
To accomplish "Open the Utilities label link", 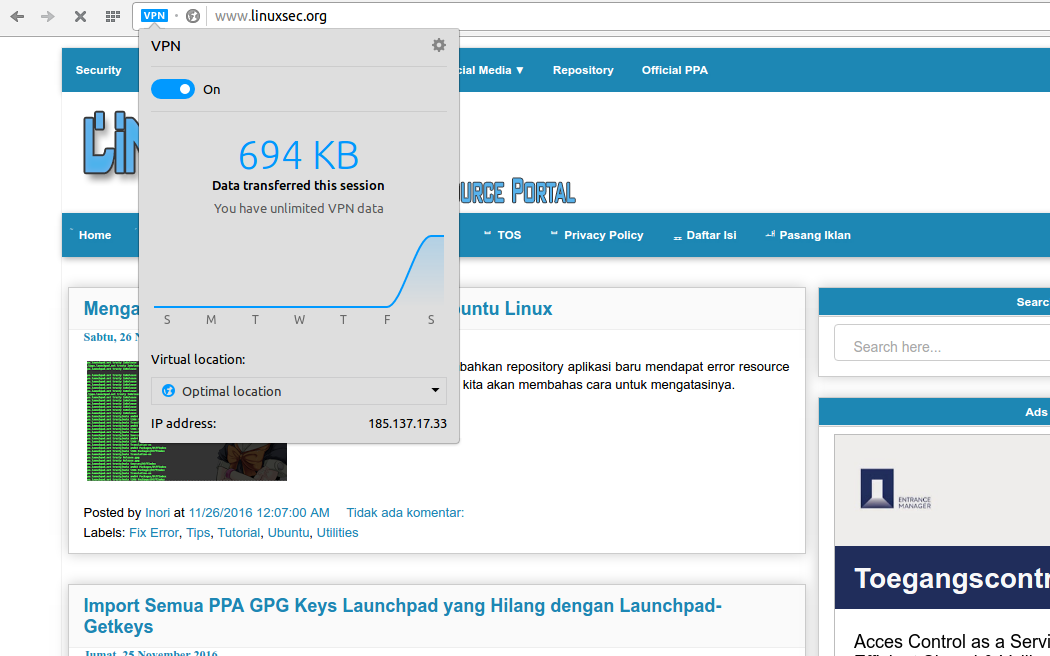I will (338, 533).
